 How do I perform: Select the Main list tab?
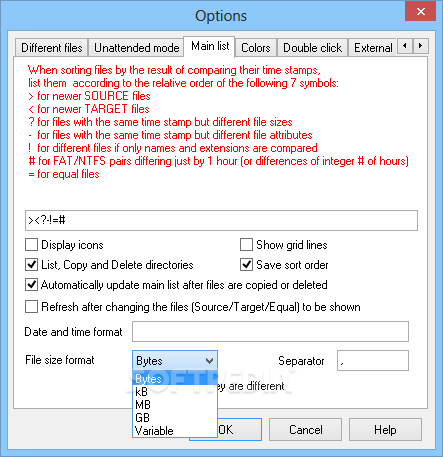(x=210, y=46)
